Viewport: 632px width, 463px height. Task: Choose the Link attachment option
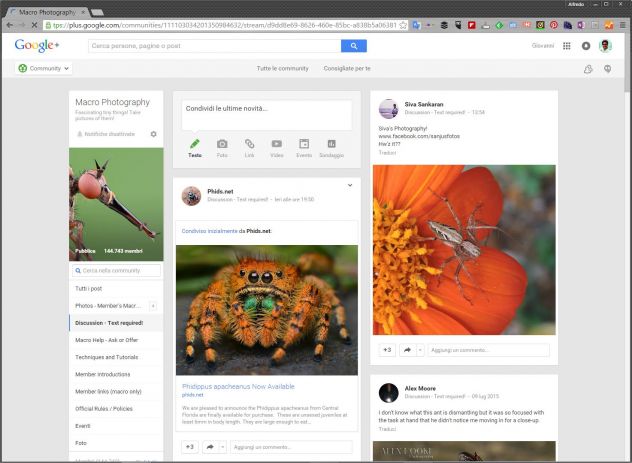249,145
